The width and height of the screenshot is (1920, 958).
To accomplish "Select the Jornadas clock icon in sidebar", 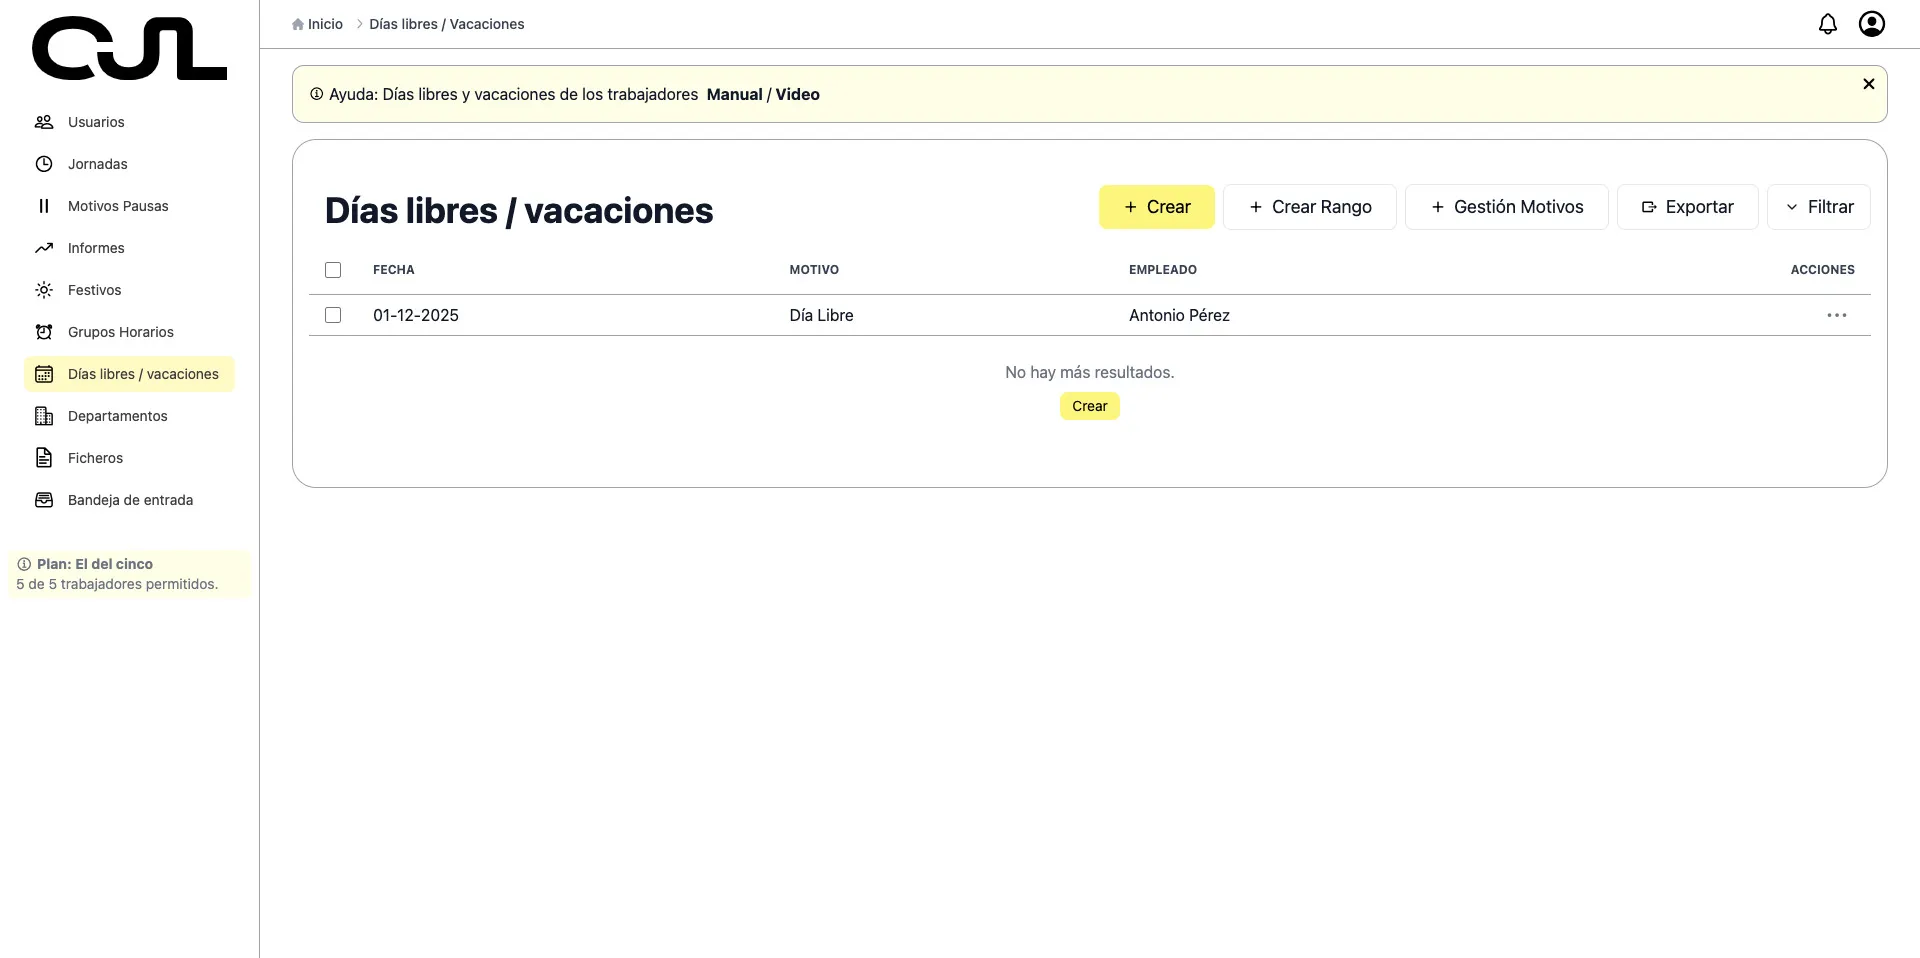I will pos(44,164).
